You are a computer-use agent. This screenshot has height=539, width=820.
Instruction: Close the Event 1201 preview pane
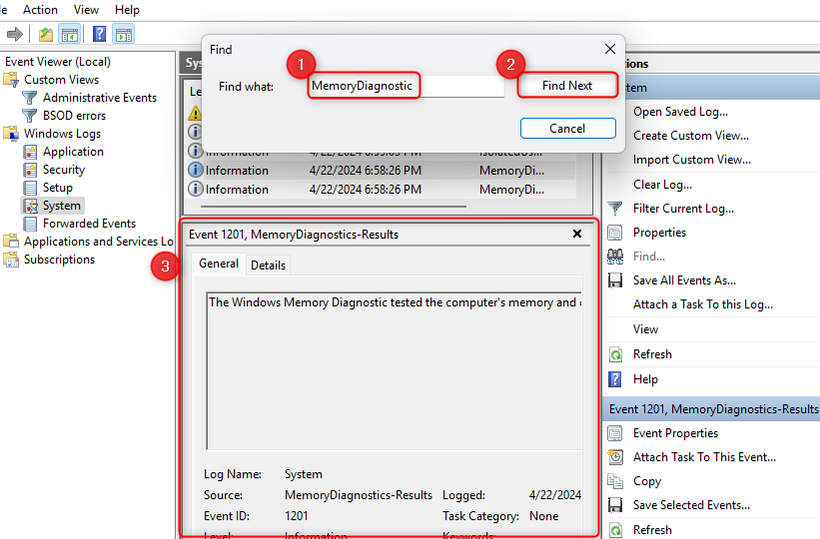(x=577, y=234)
